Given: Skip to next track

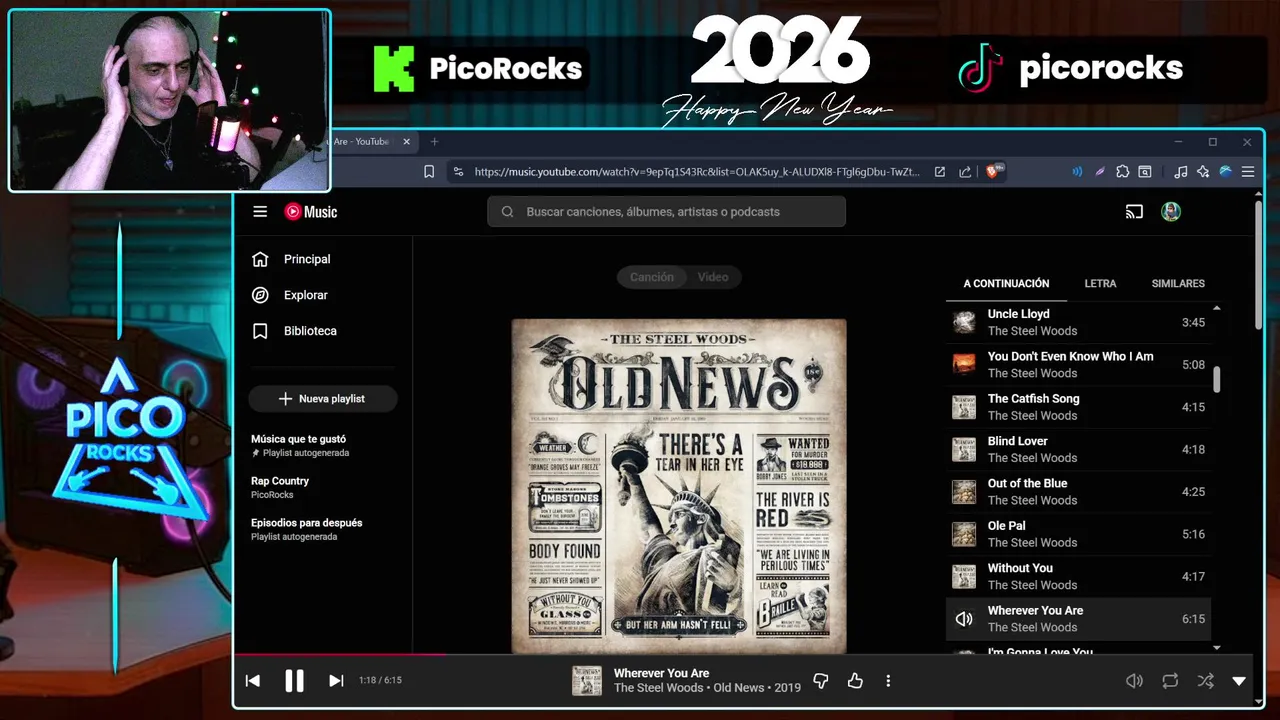Looking at the screenshot, I should pos(336,681).
